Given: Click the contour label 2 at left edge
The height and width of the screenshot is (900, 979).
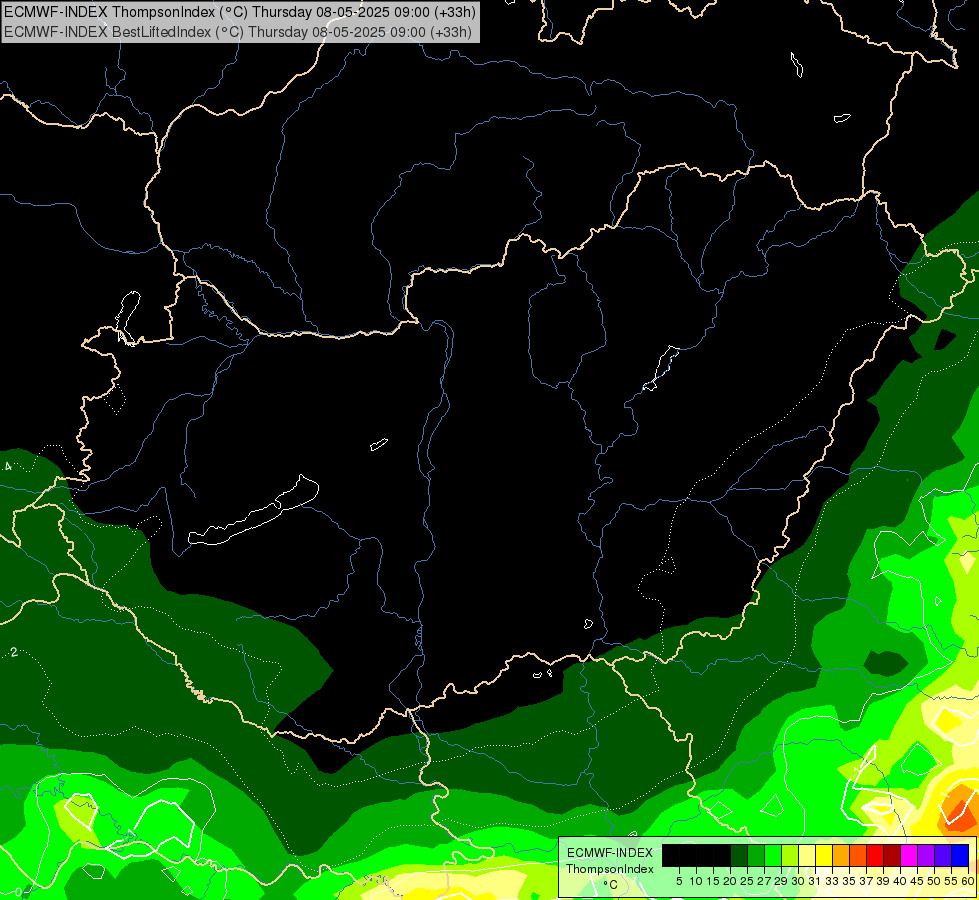Looking at the screenshot, I should (x=14, y=652).
